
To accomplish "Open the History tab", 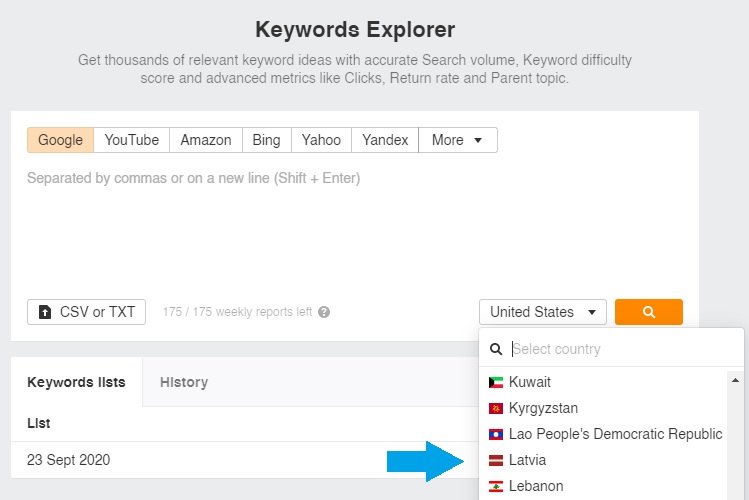I will 184,382.
